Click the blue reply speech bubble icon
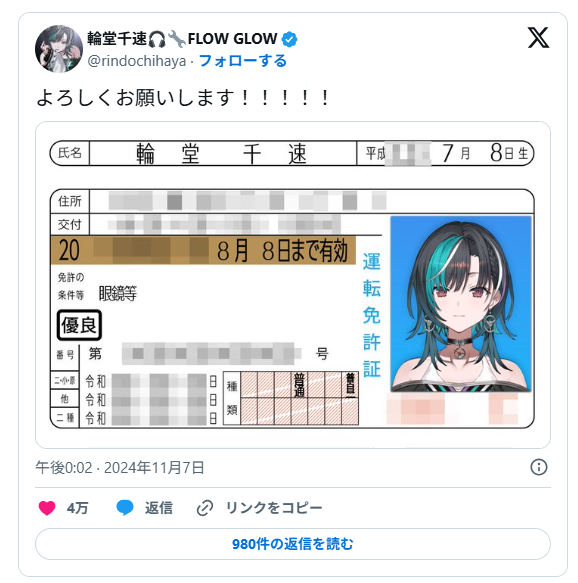578x583 pixels. (x=125, y=508)
